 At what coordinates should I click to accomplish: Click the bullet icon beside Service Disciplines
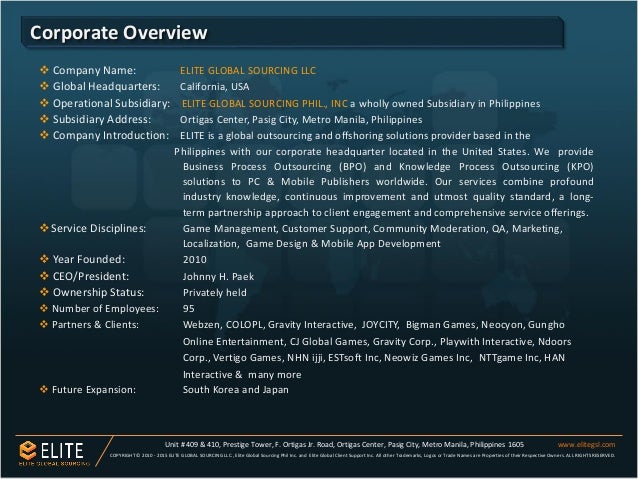44,228
